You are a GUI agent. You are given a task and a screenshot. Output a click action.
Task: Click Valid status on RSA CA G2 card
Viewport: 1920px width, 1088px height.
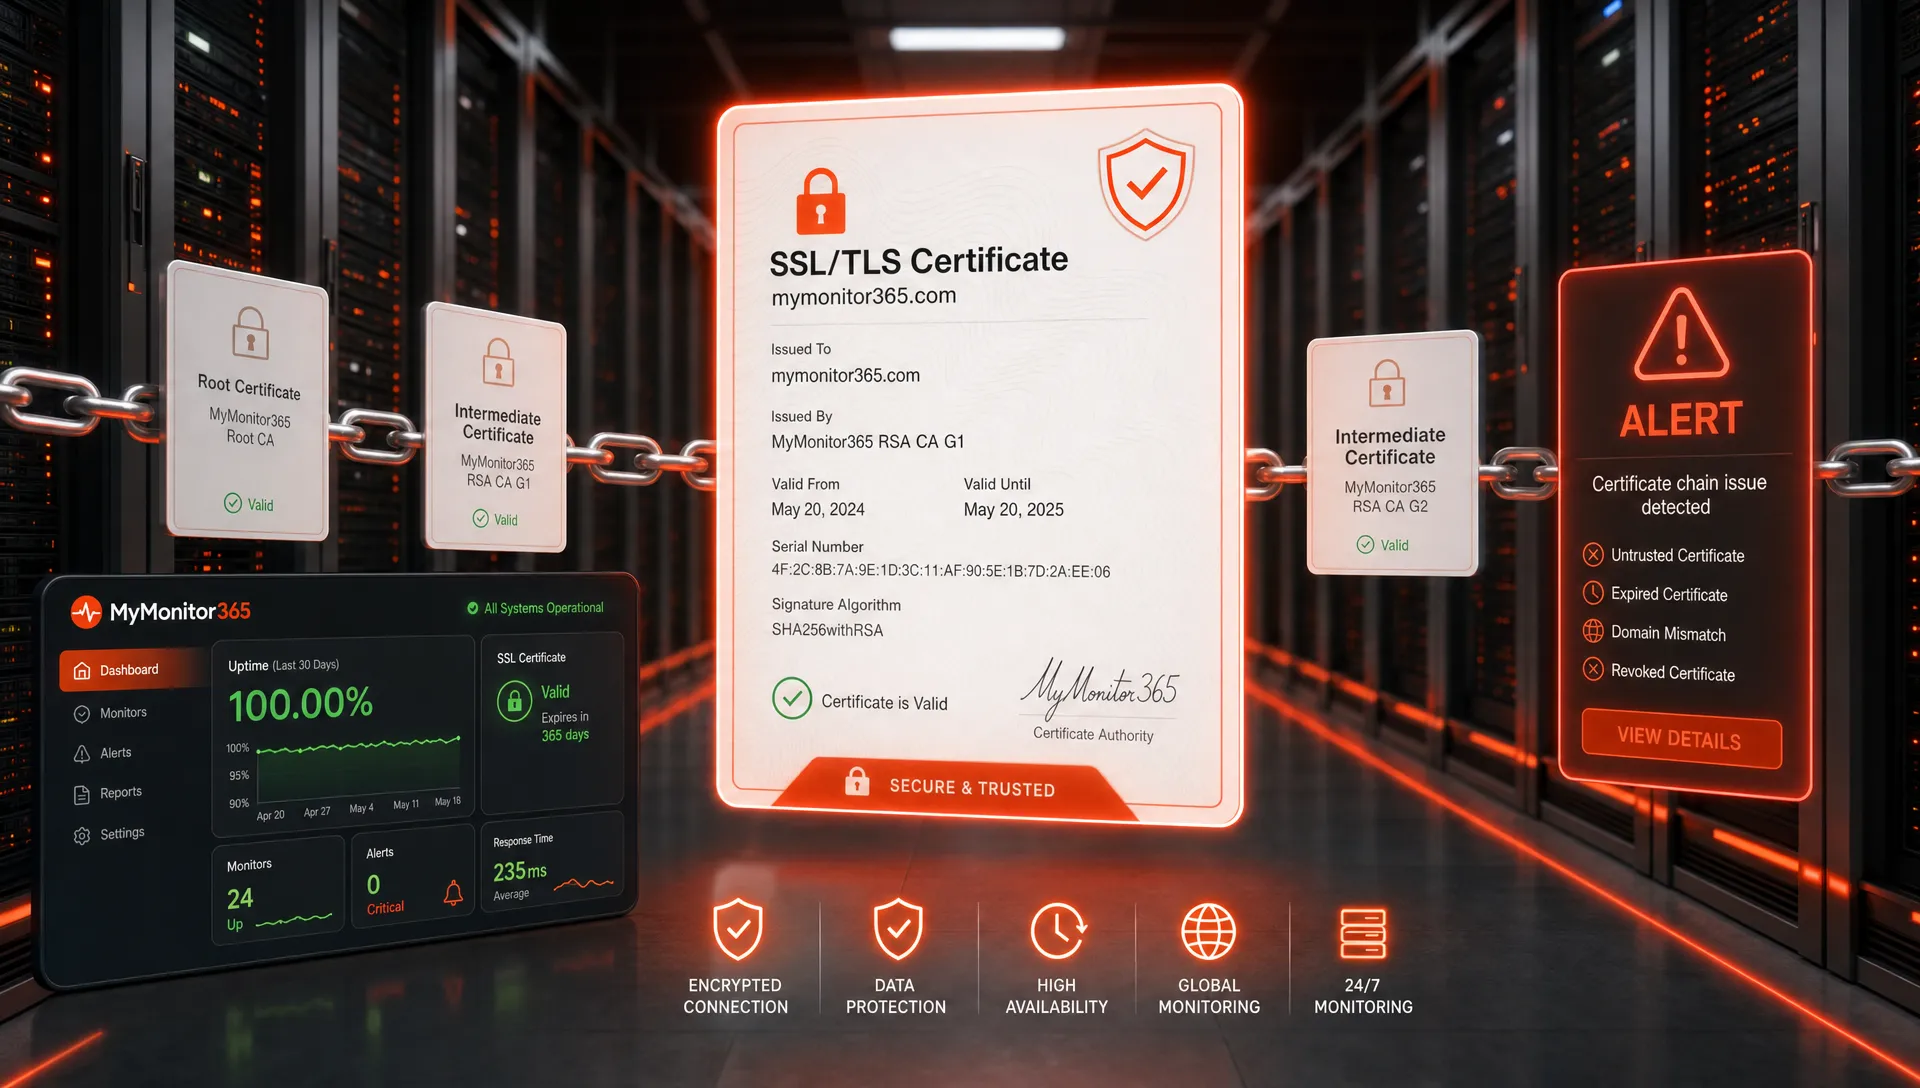point(1383,545)
